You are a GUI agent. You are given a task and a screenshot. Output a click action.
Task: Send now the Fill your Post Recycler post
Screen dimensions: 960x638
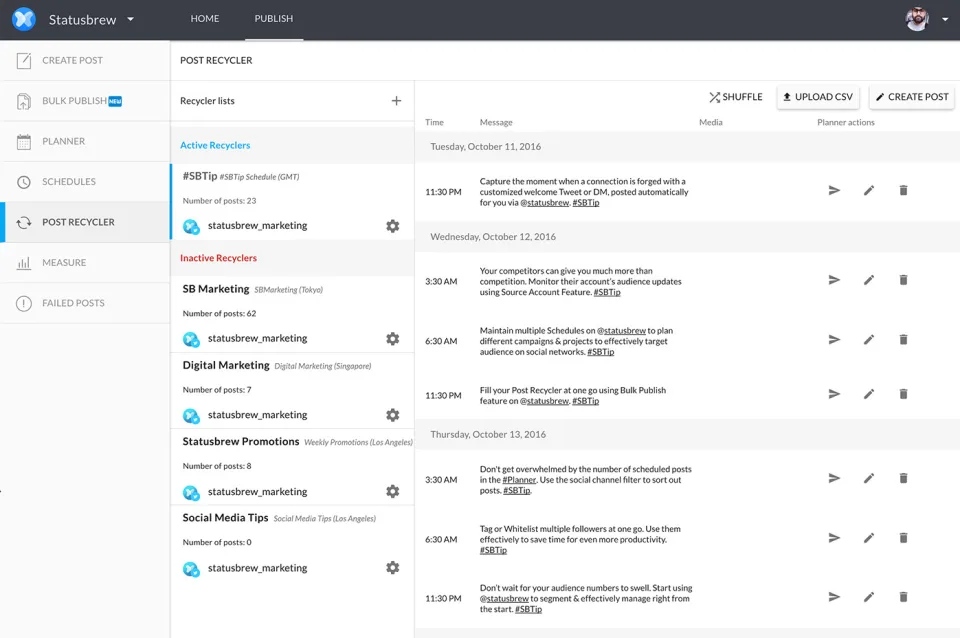point(834,394)
